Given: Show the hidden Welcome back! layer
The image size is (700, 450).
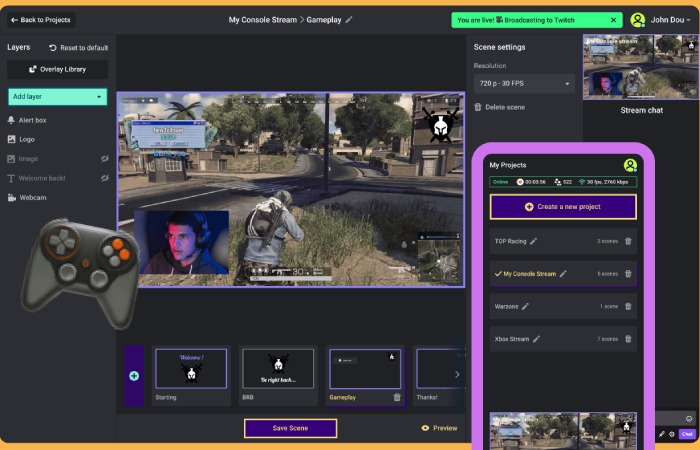Looking at the screenshot, I should [104, 178].
